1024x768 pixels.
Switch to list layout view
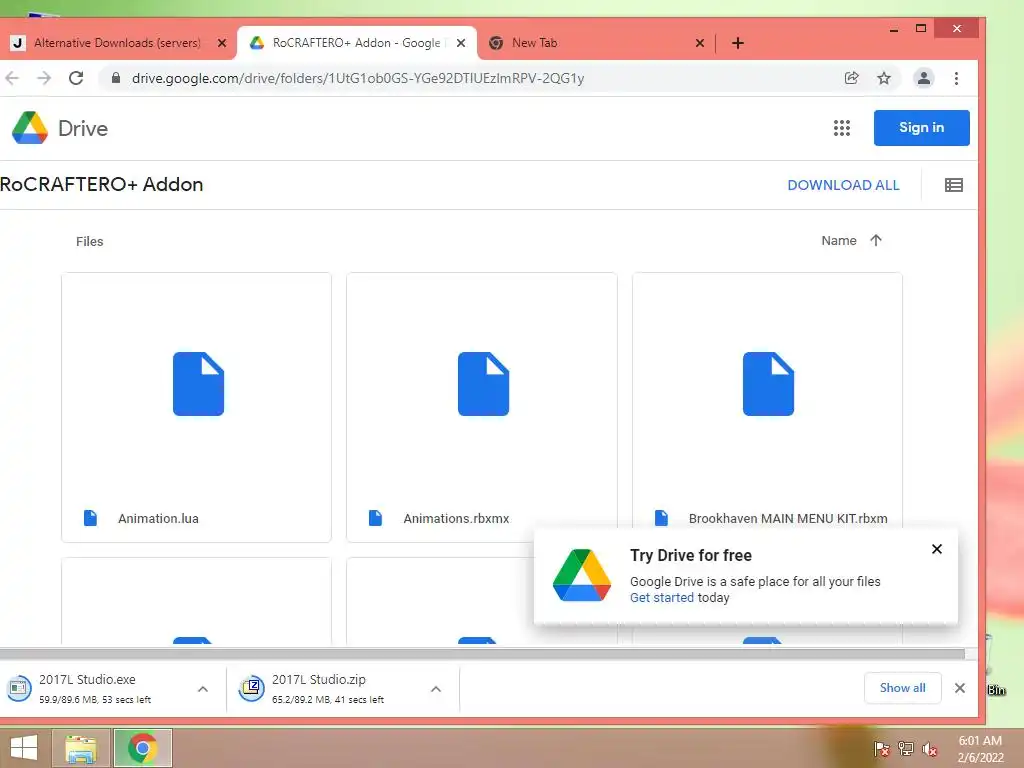tap(953, 185)
